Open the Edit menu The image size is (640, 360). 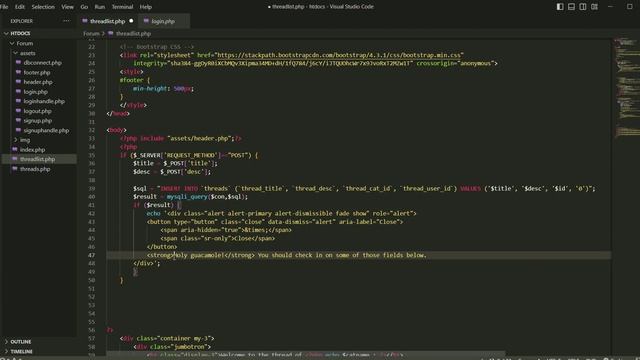(20, 7)
